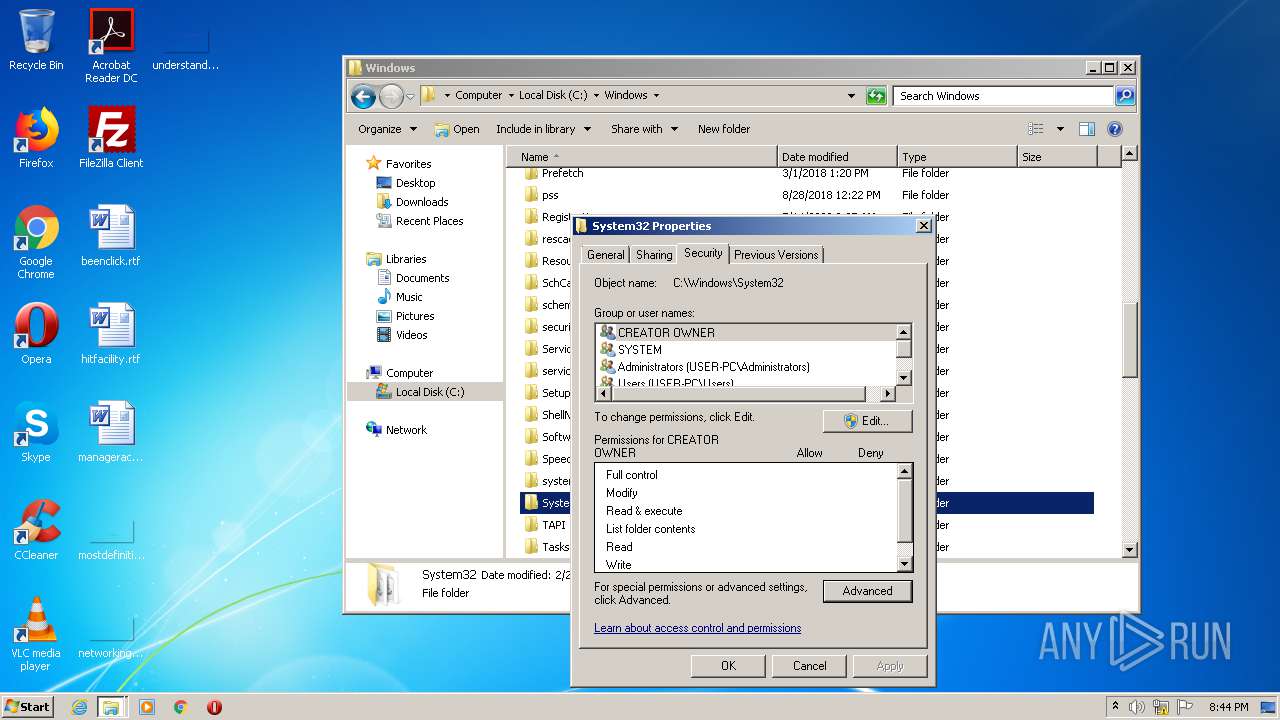Open the Organize dropdown menu
This screenshot has width=1280, height=720.
[387, 129]
